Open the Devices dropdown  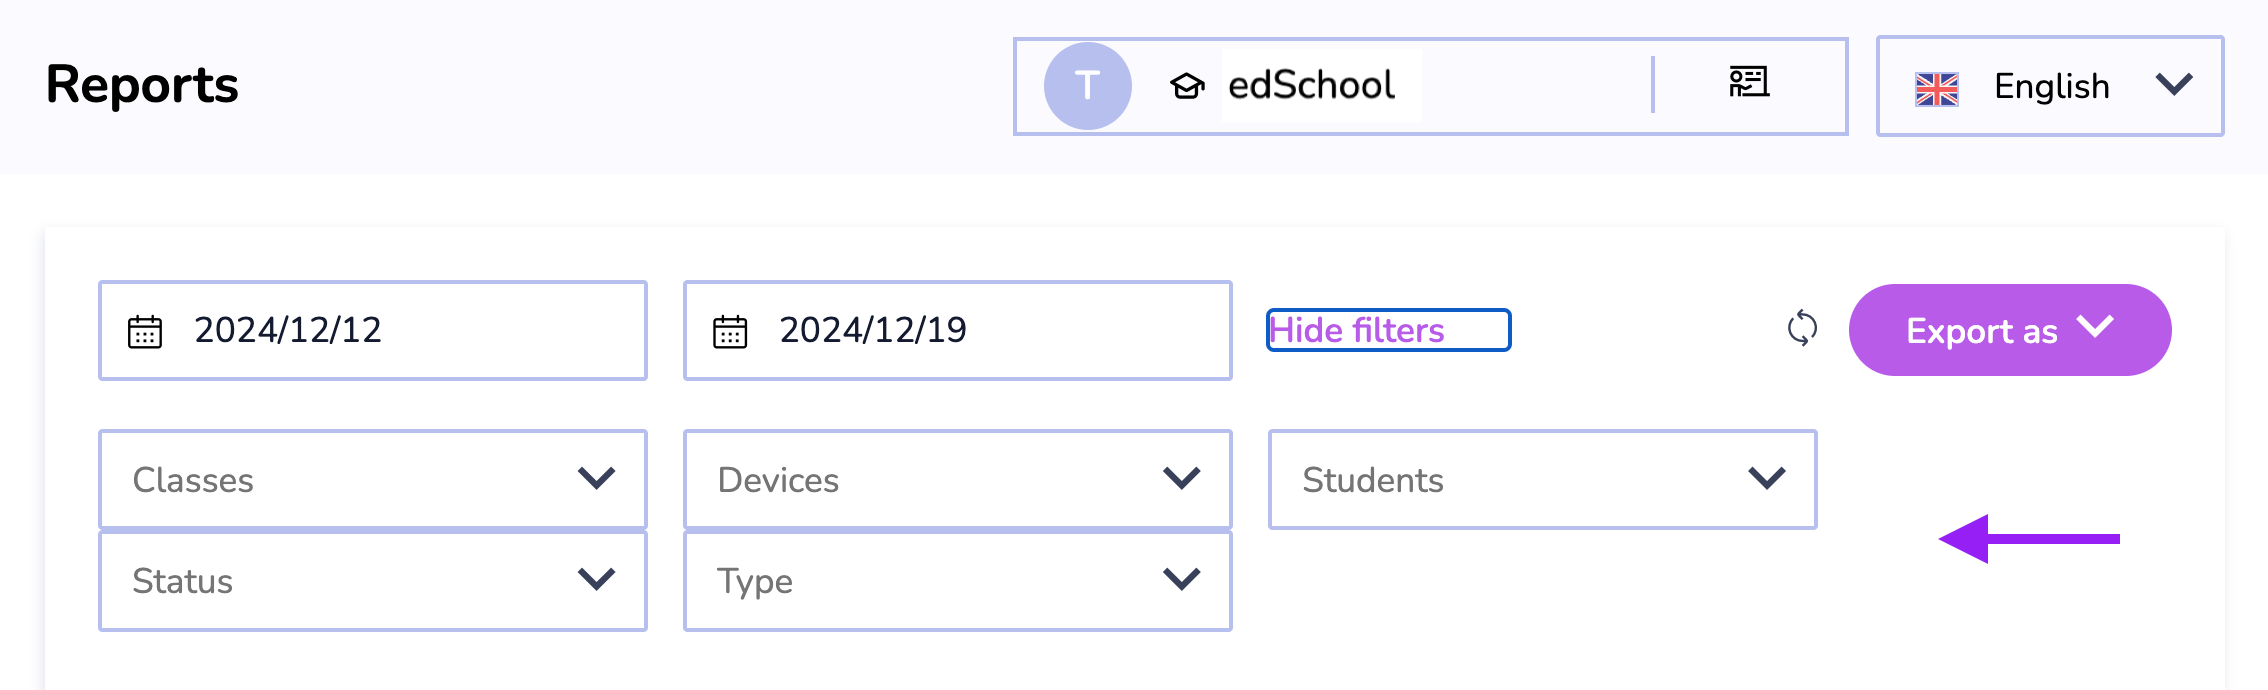958,480
